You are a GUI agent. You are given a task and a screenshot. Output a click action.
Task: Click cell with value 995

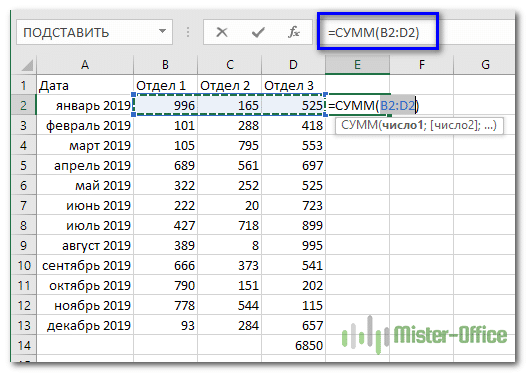pos(293,245)
